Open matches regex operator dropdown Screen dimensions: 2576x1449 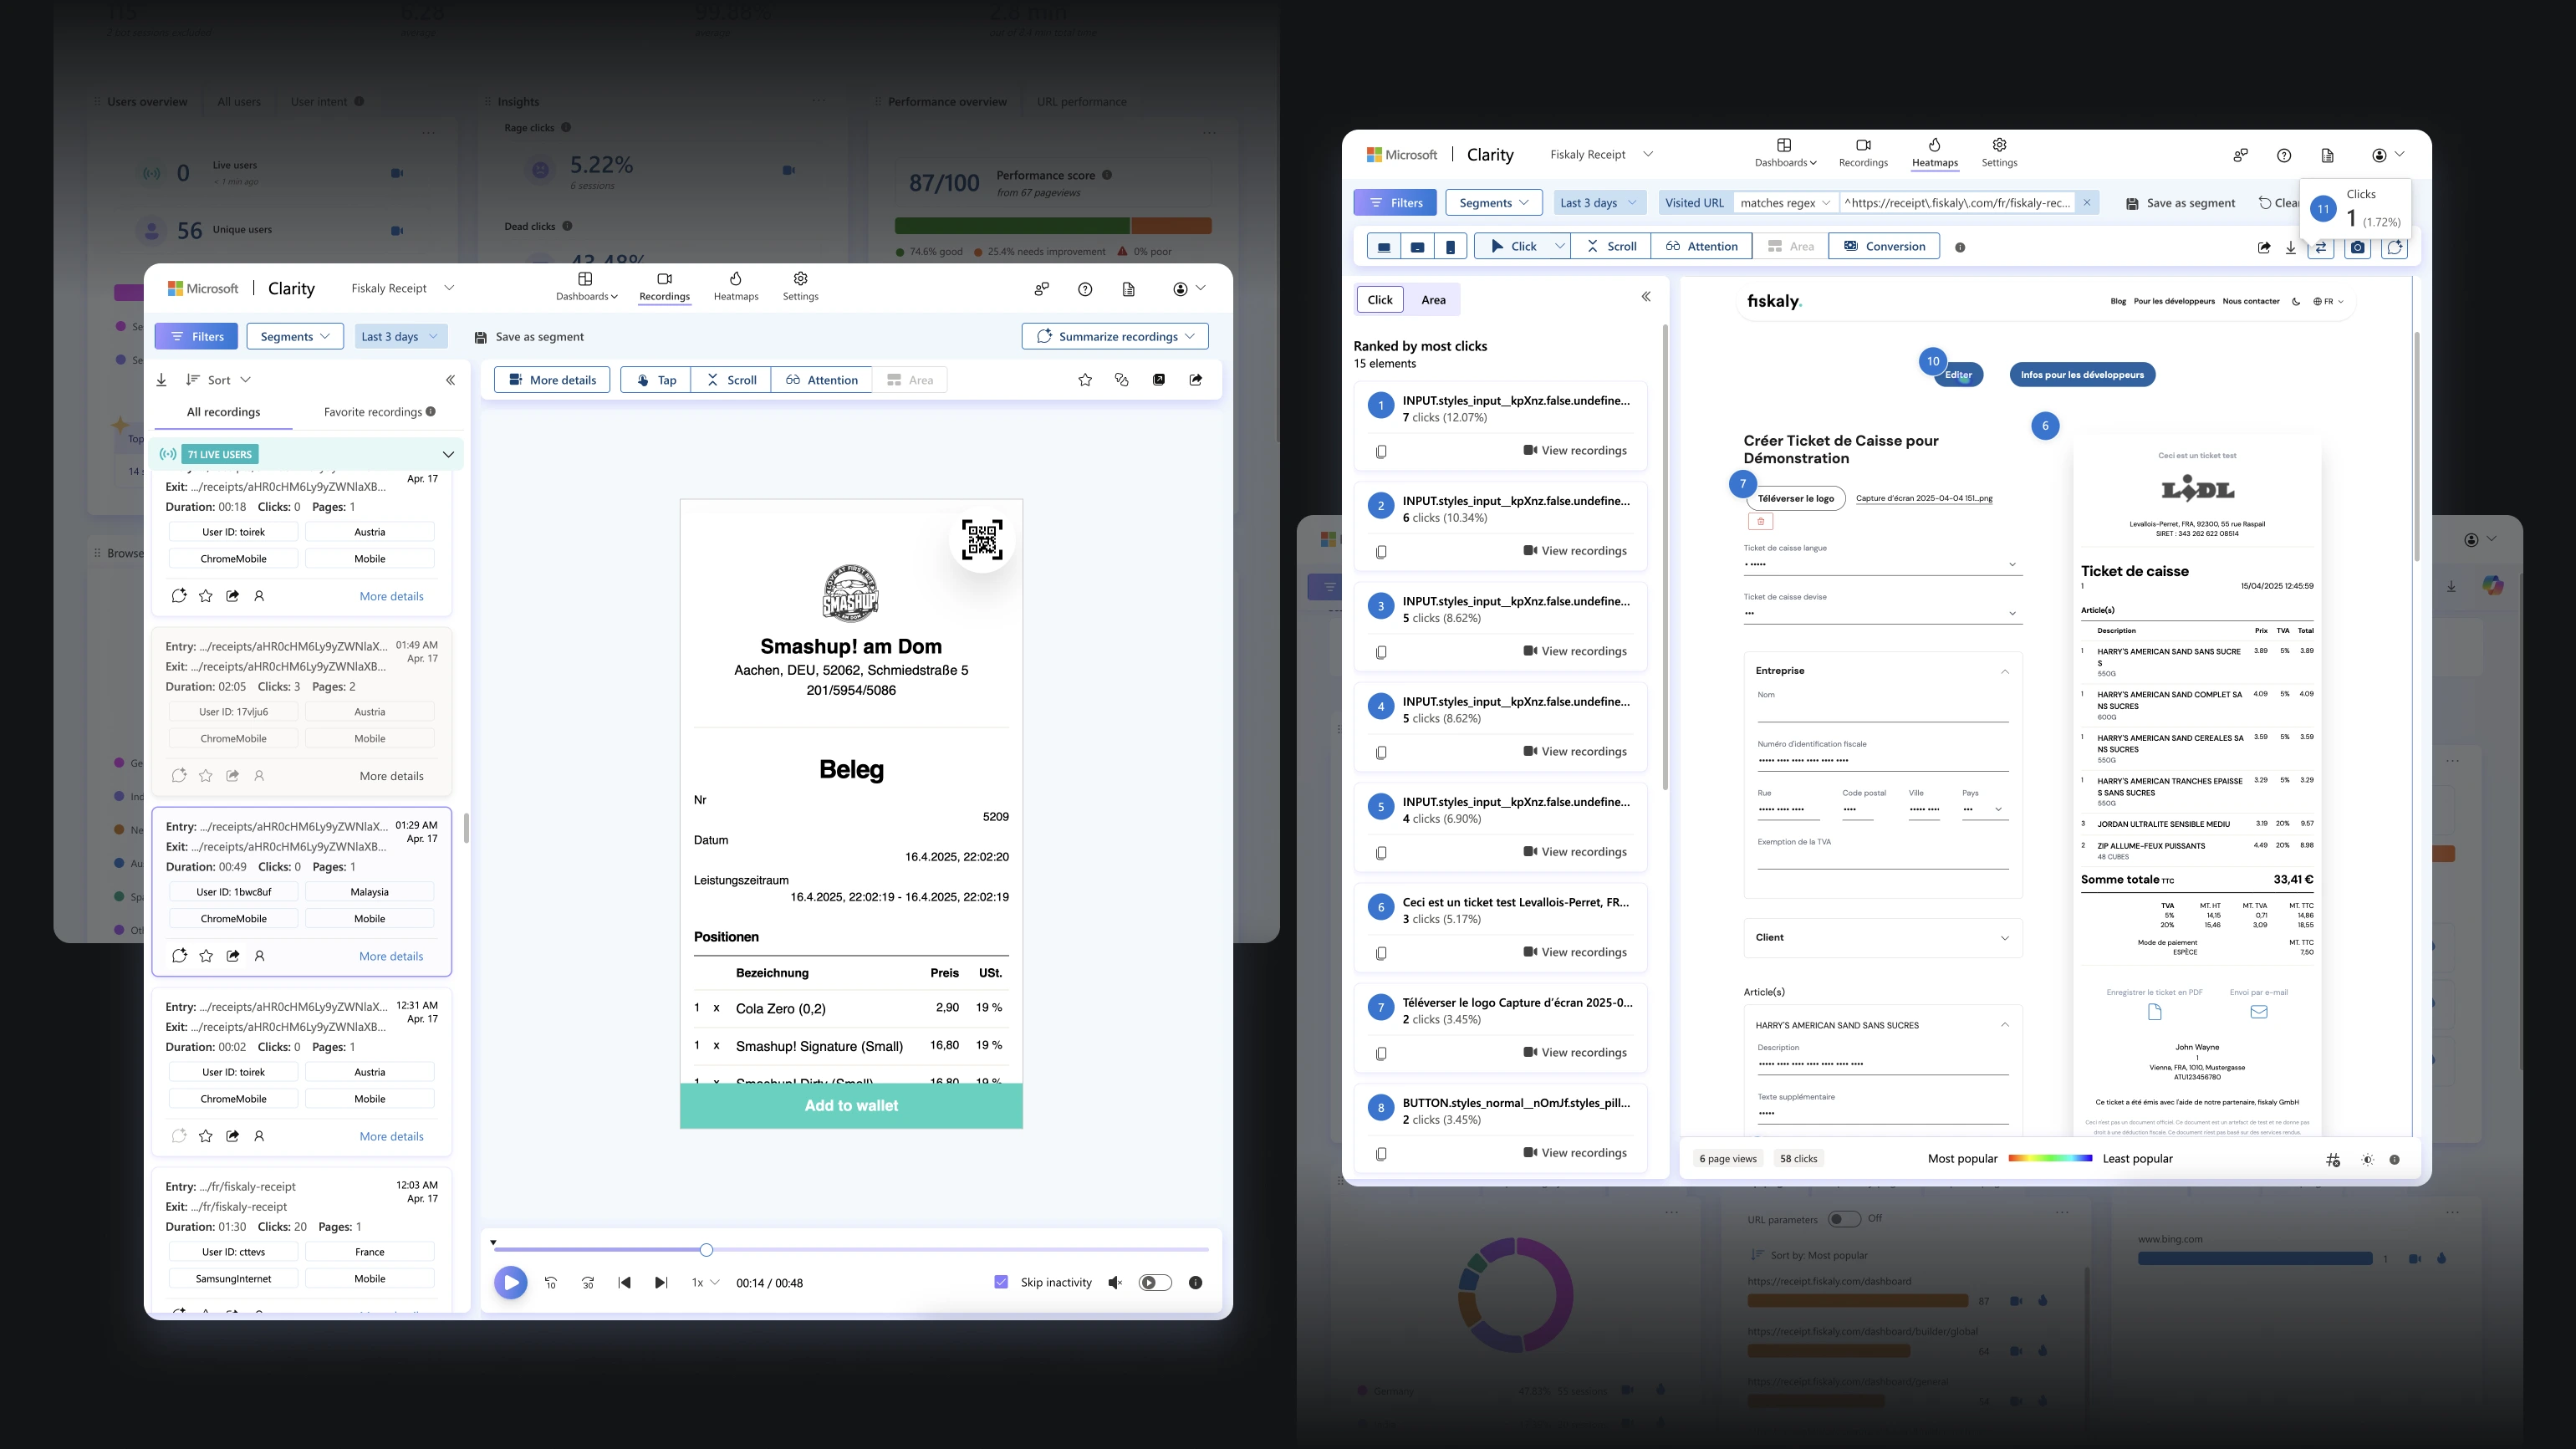pos(1785,203)
